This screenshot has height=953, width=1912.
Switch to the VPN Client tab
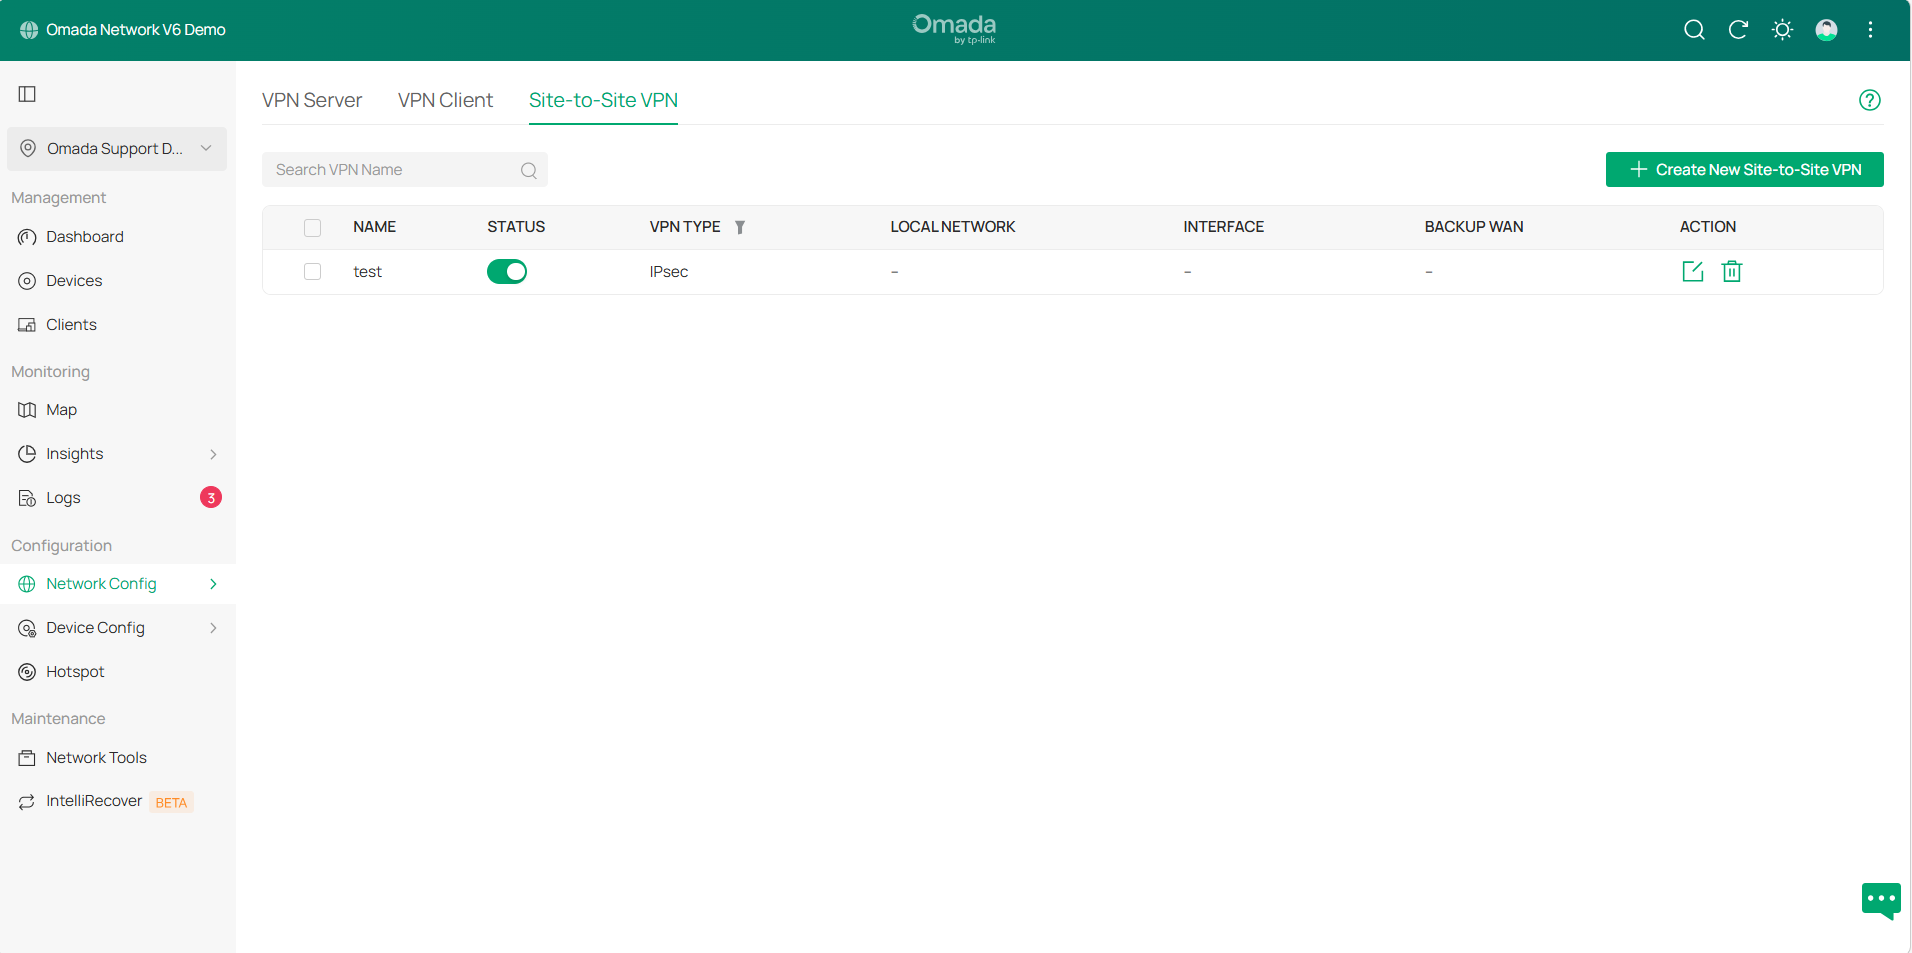click(445, 100)
